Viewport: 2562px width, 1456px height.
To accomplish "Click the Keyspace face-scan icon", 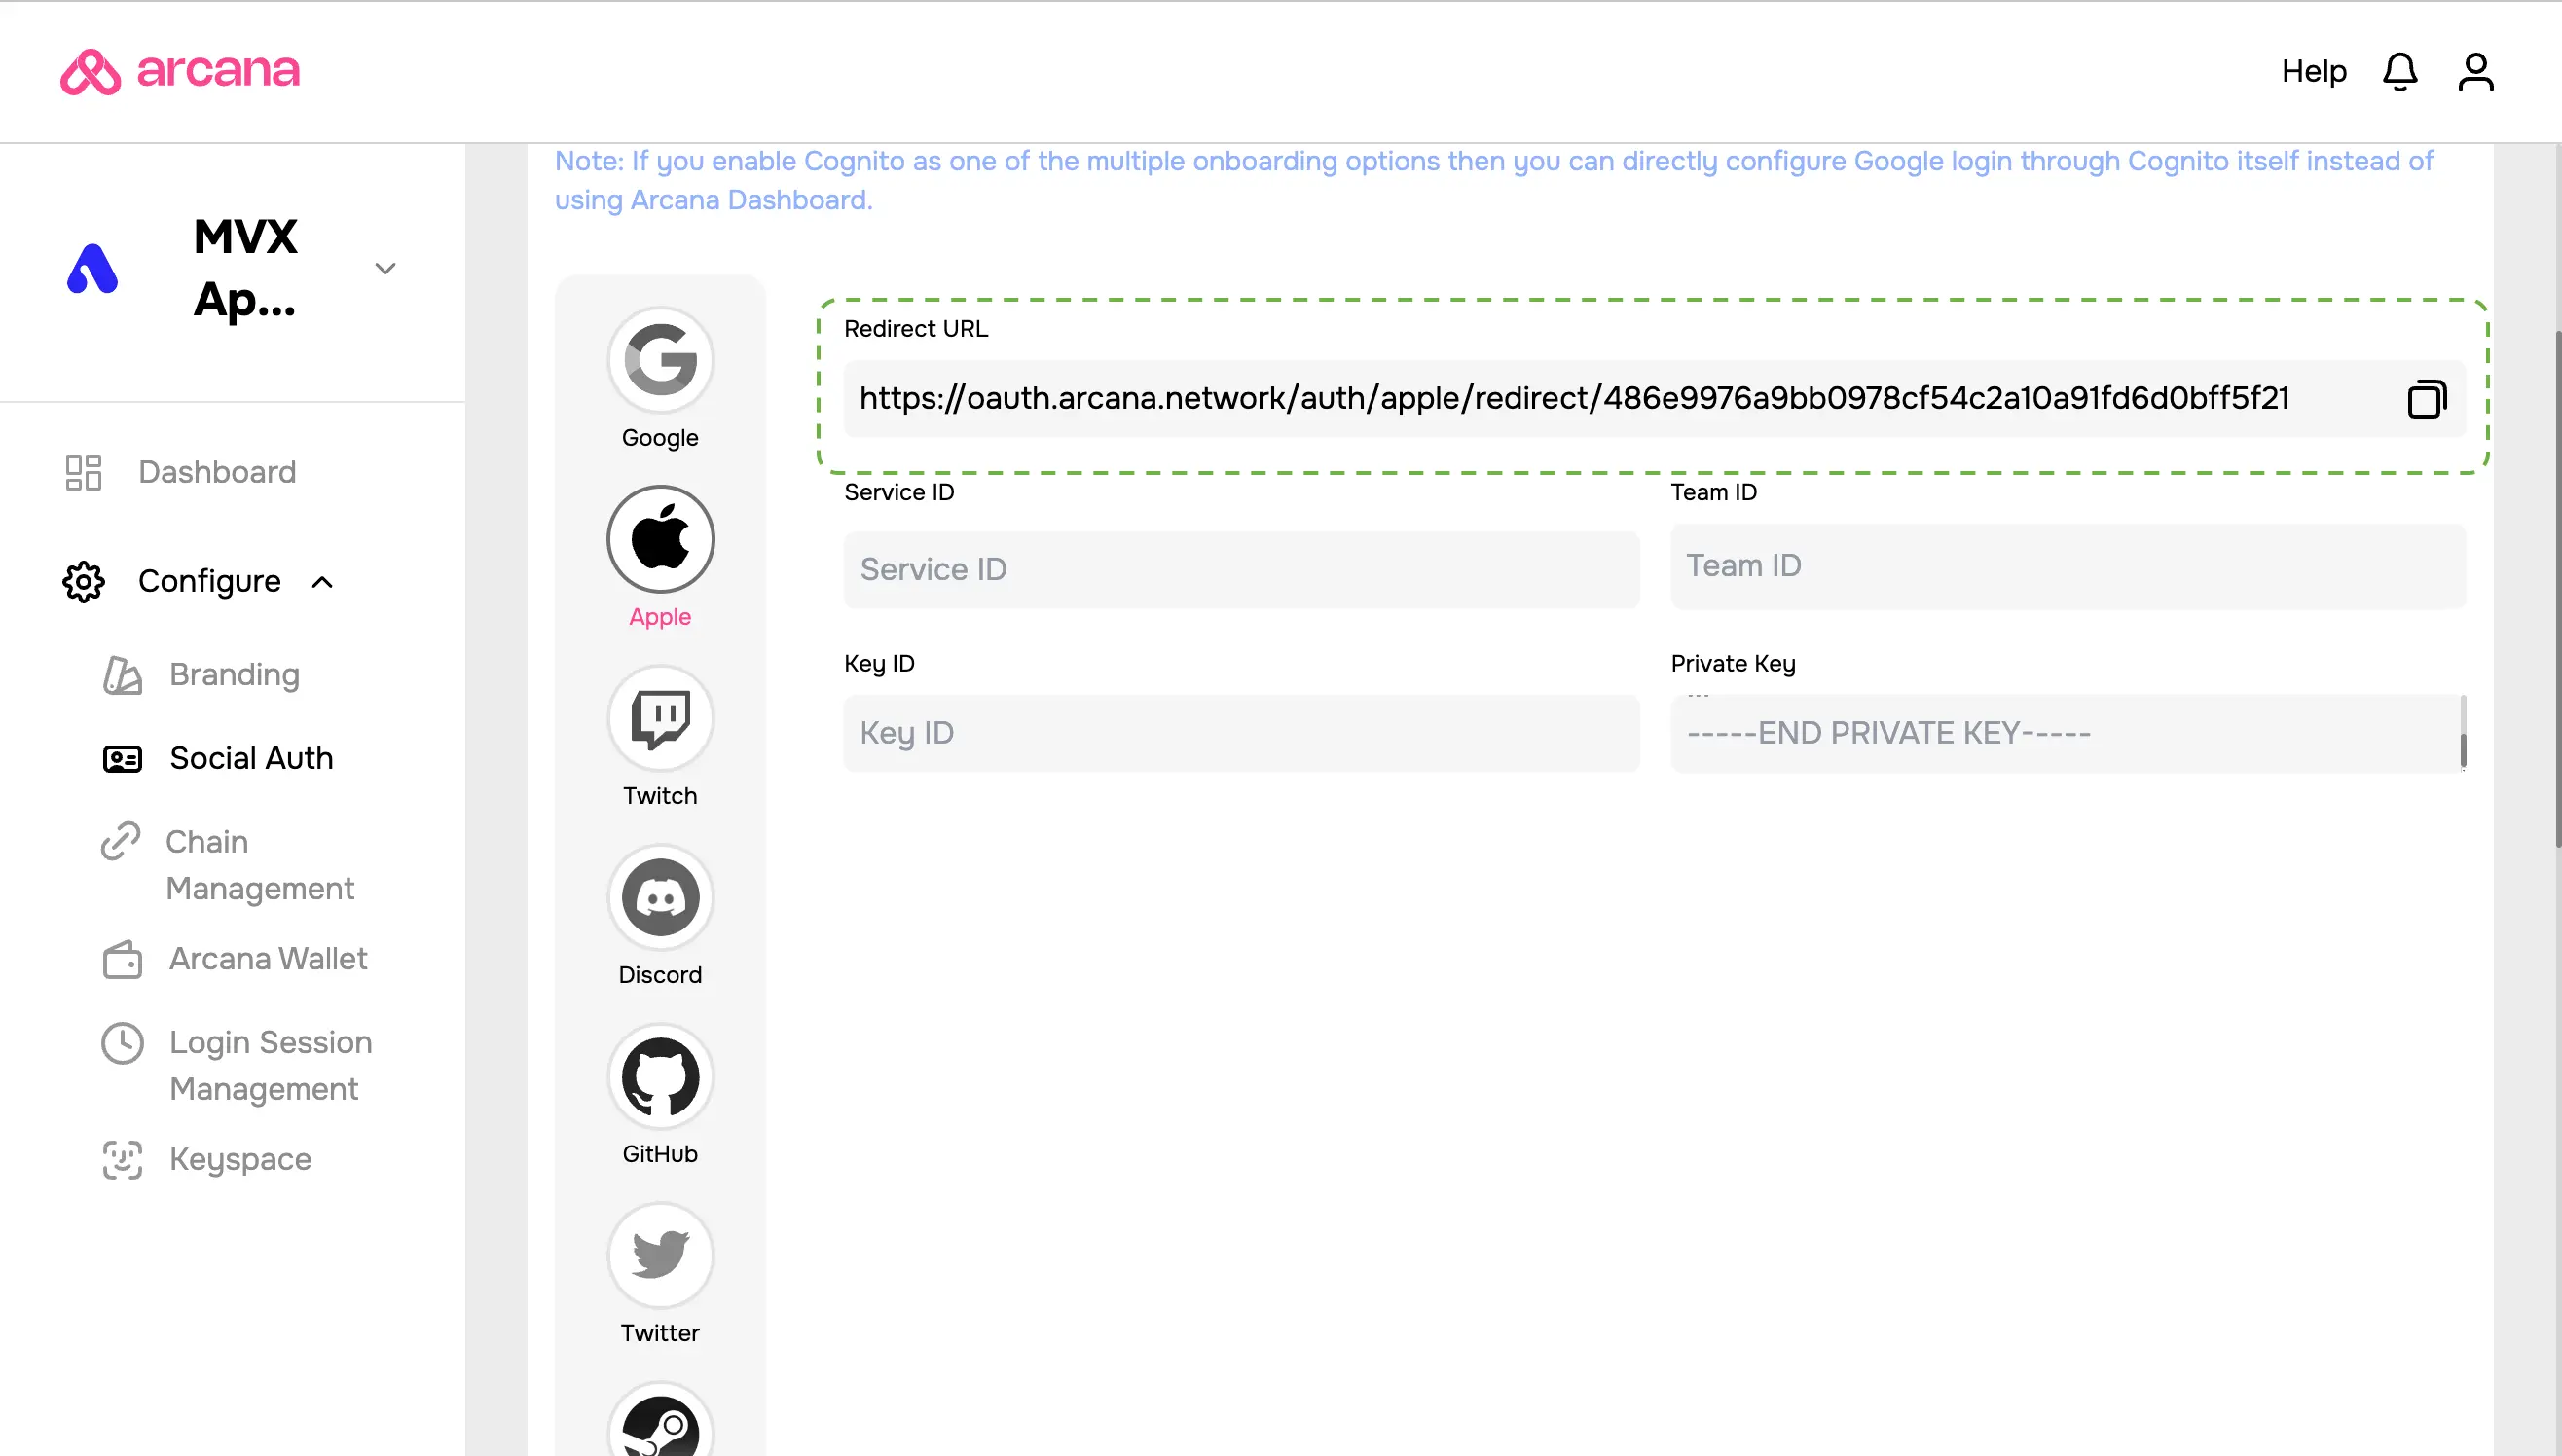I will point(123,1160).
